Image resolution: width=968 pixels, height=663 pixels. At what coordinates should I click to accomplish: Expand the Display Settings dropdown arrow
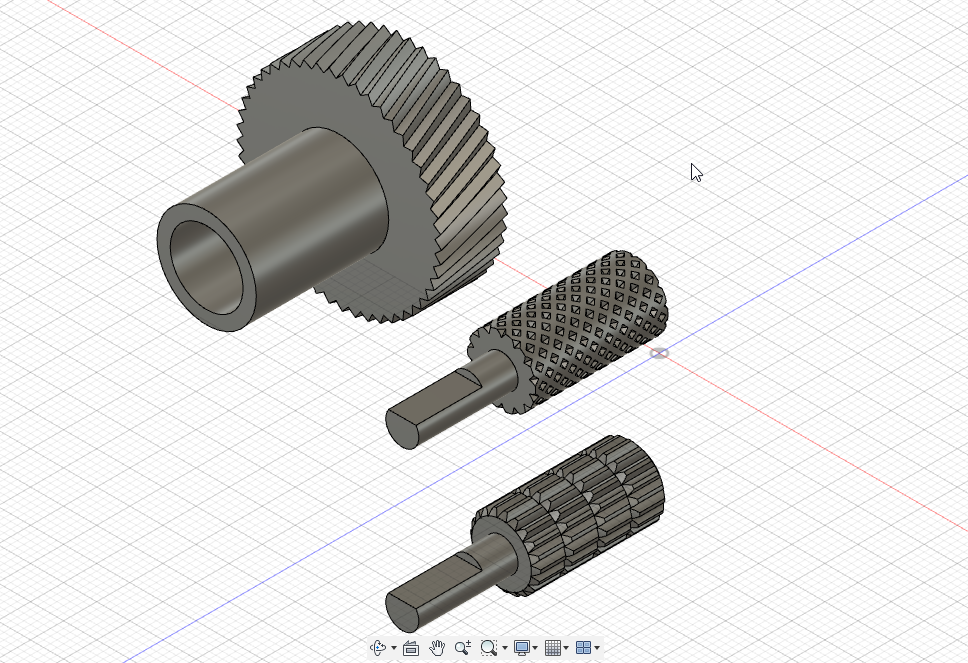coord(535,648)
